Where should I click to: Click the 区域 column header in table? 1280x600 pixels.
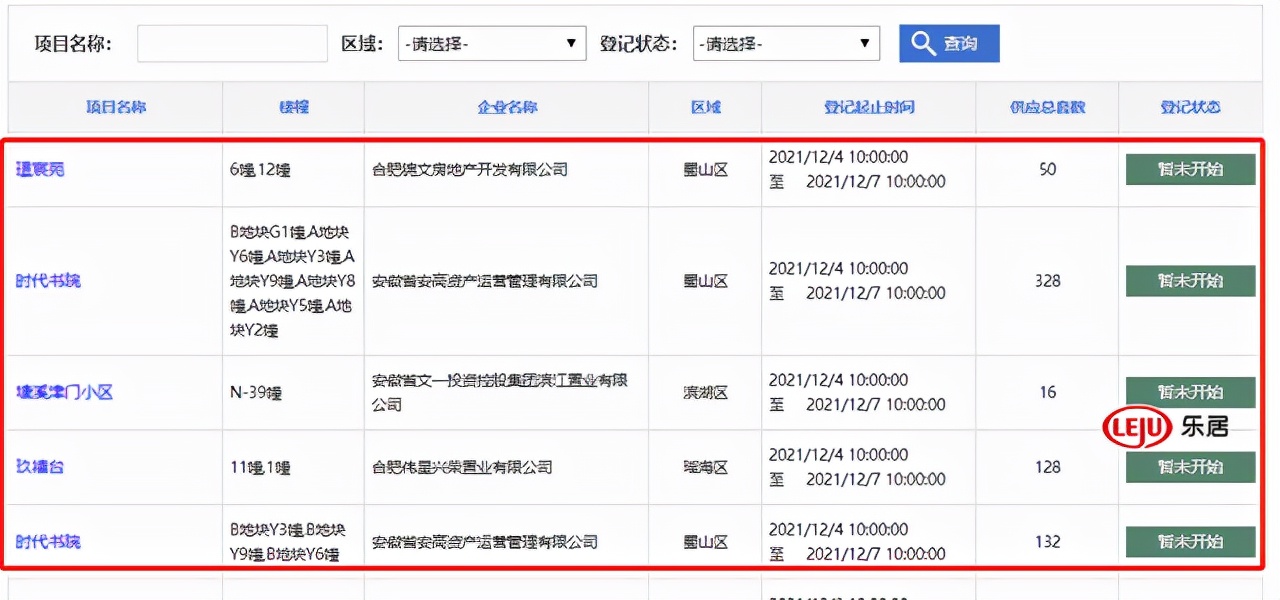(x=705, y=107)
